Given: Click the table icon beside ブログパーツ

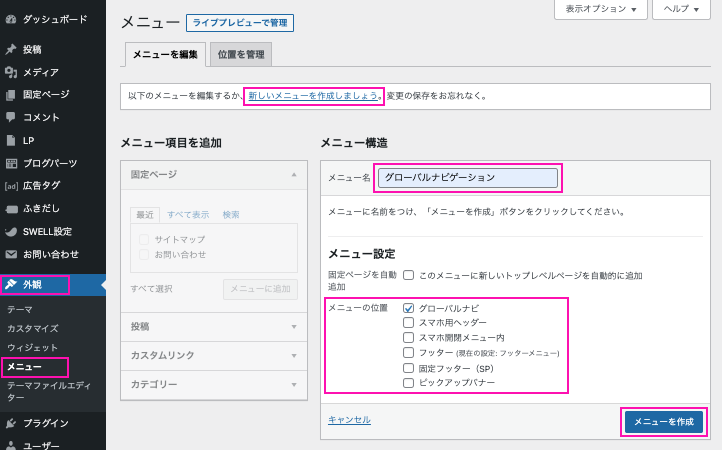Looking at the screenshot, I should click(11, 163).
